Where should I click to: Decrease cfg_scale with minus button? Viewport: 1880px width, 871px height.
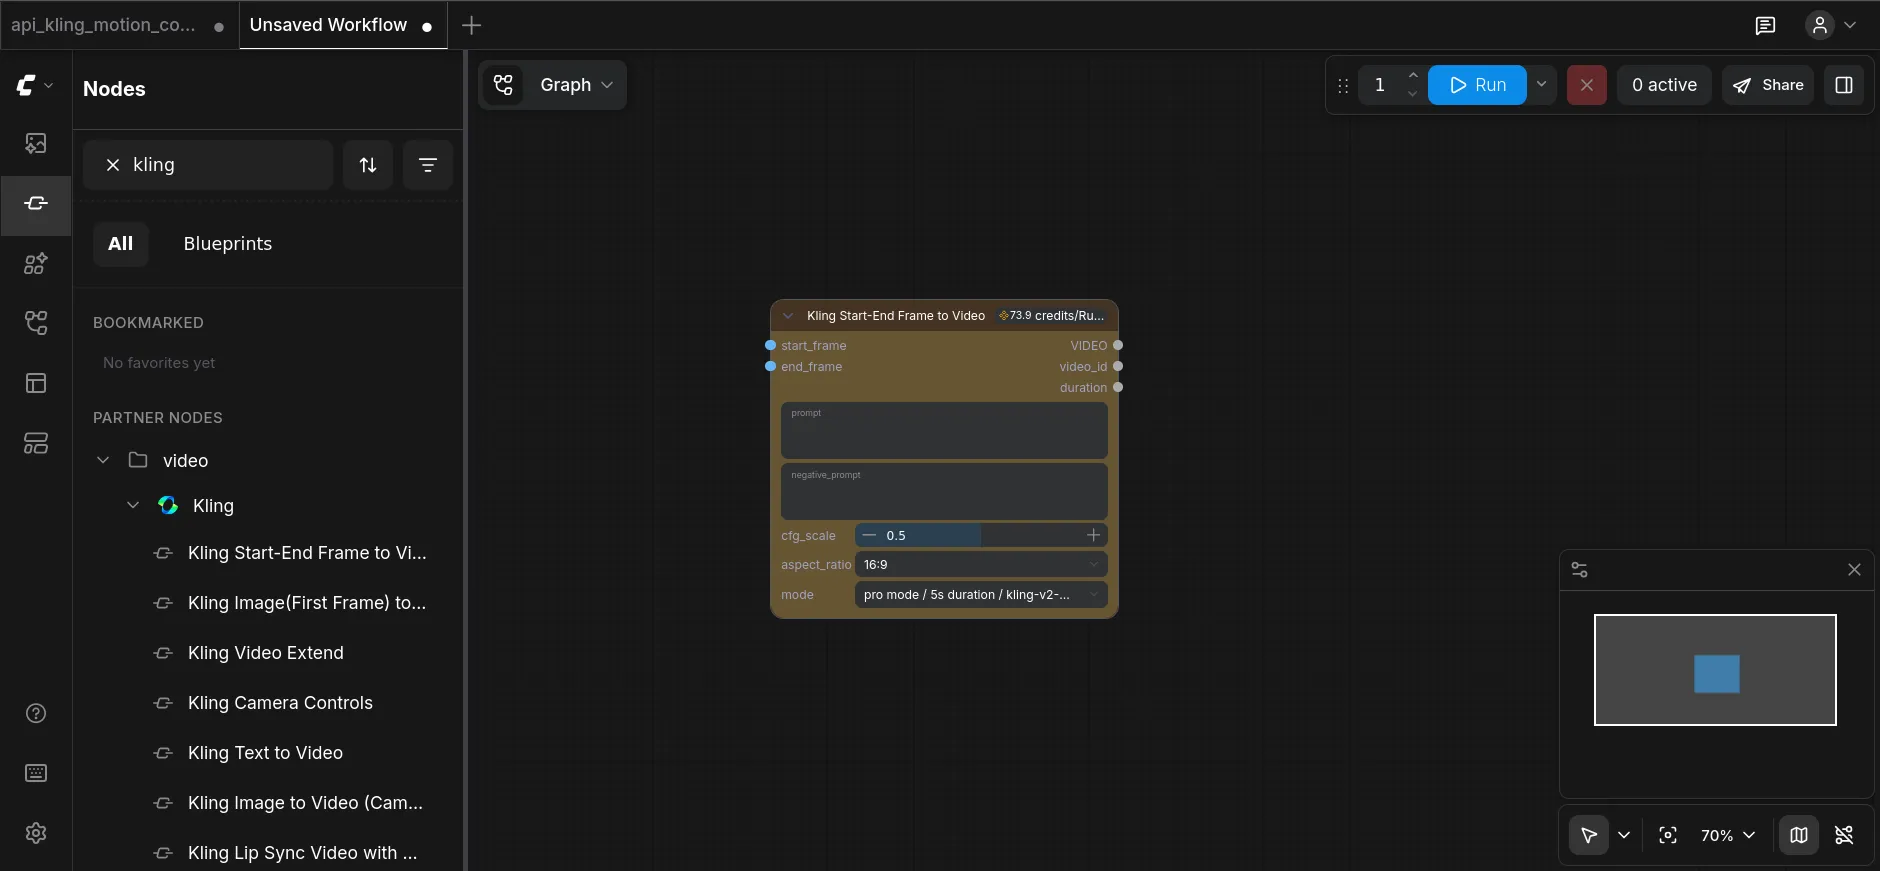point(869,536)
